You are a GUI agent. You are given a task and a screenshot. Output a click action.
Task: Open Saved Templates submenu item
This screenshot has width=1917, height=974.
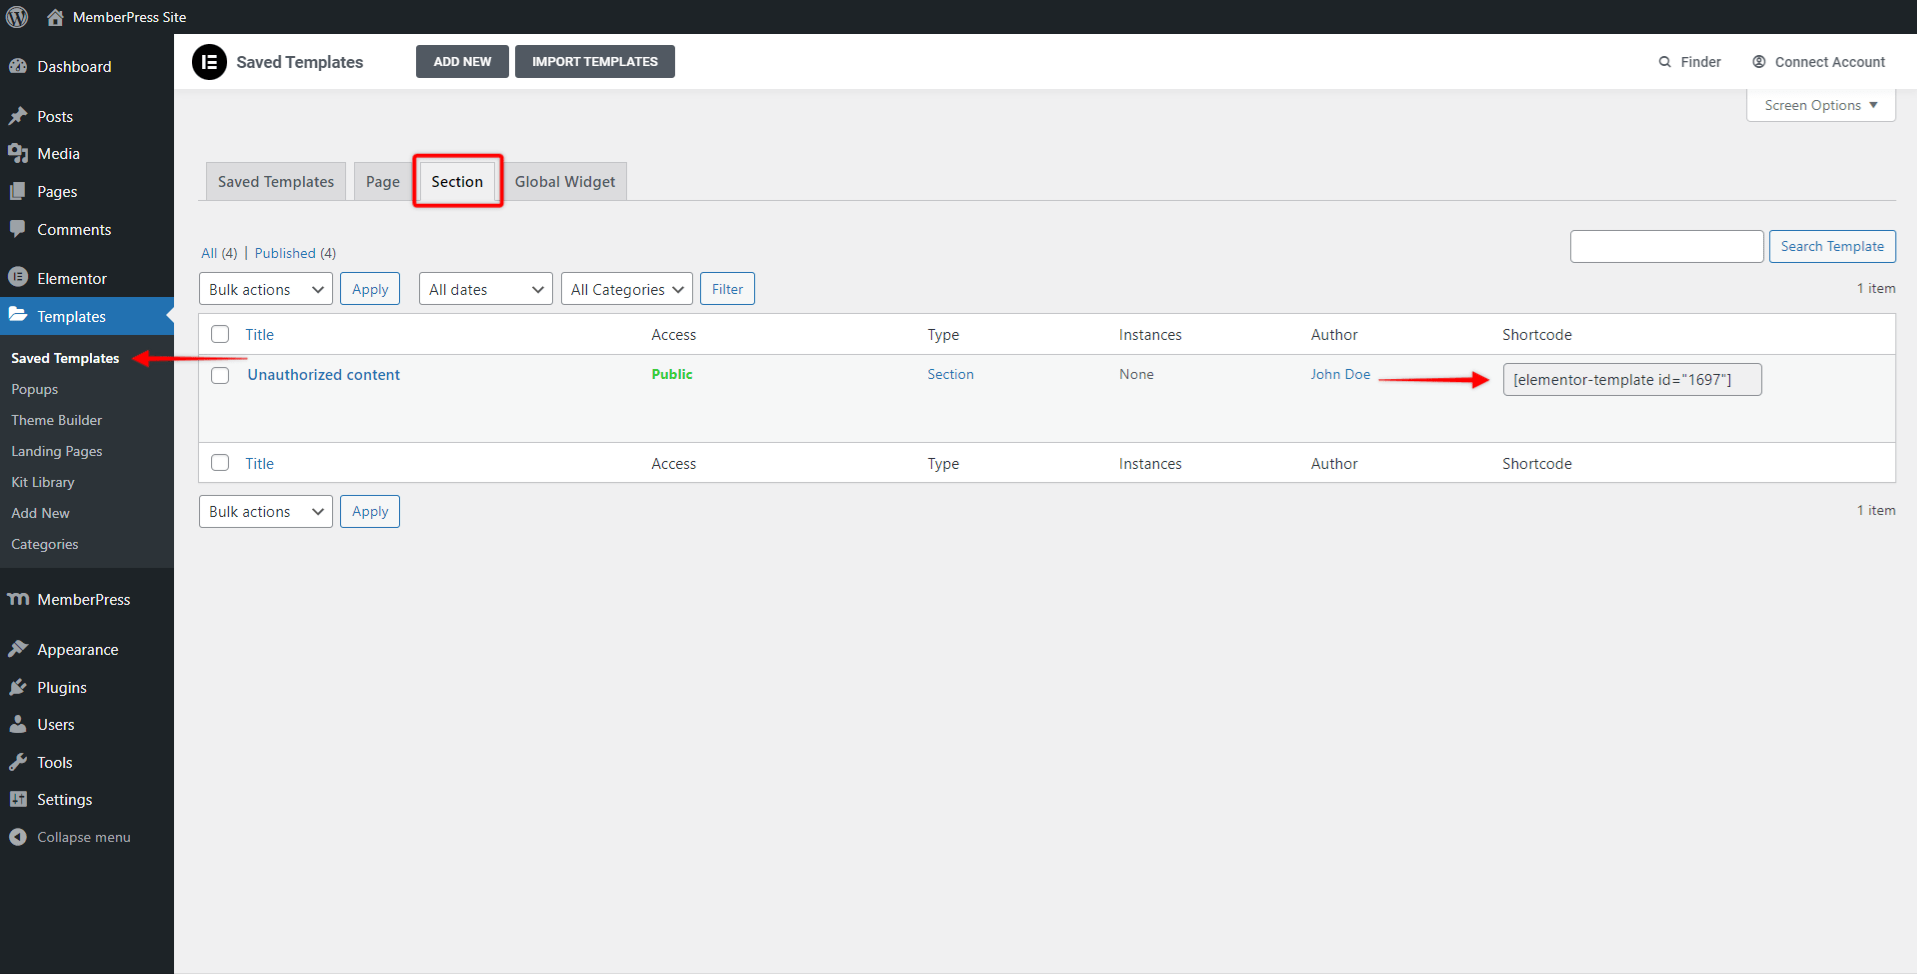[x=65, y=358]
